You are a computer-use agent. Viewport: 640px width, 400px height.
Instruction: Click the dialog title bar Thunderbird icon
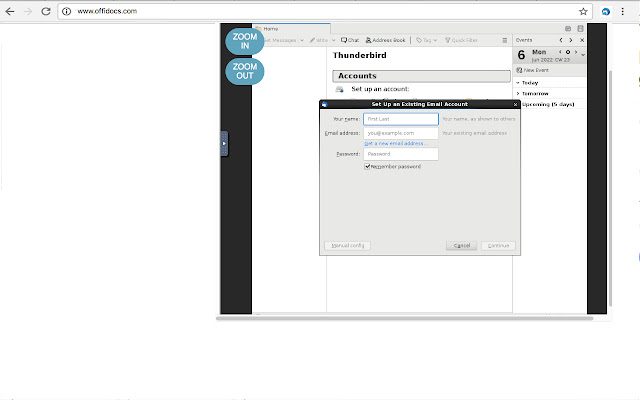[x=324, y=104]
